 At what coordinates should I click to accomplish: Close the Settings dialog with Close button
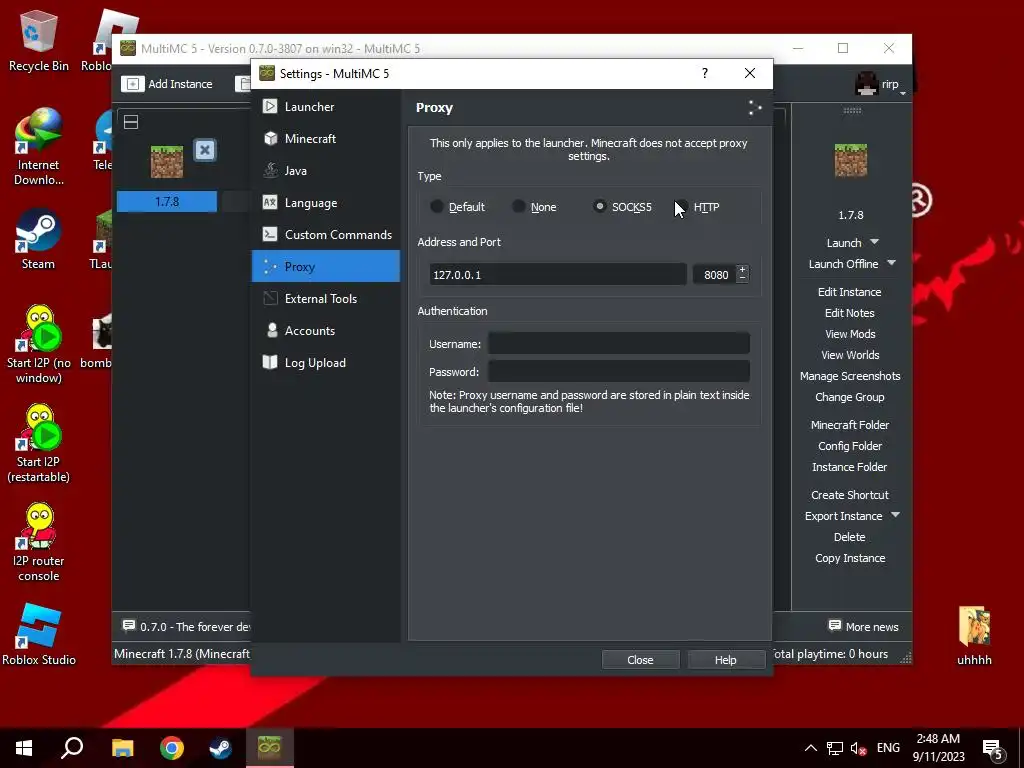[x=640, y=660]
